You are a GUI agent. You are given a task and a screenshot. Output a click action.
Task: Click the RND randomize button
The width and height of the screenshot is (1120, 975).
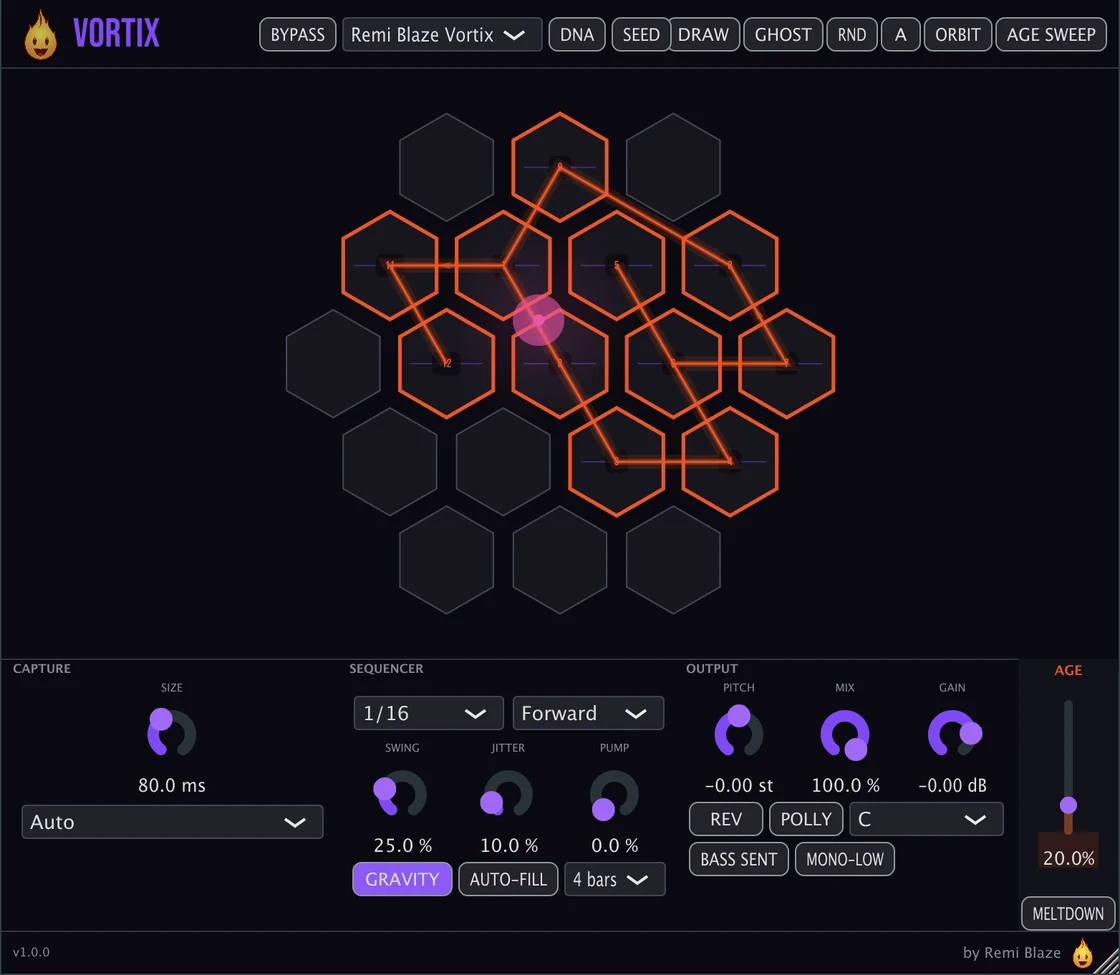[x=851, y=34]
